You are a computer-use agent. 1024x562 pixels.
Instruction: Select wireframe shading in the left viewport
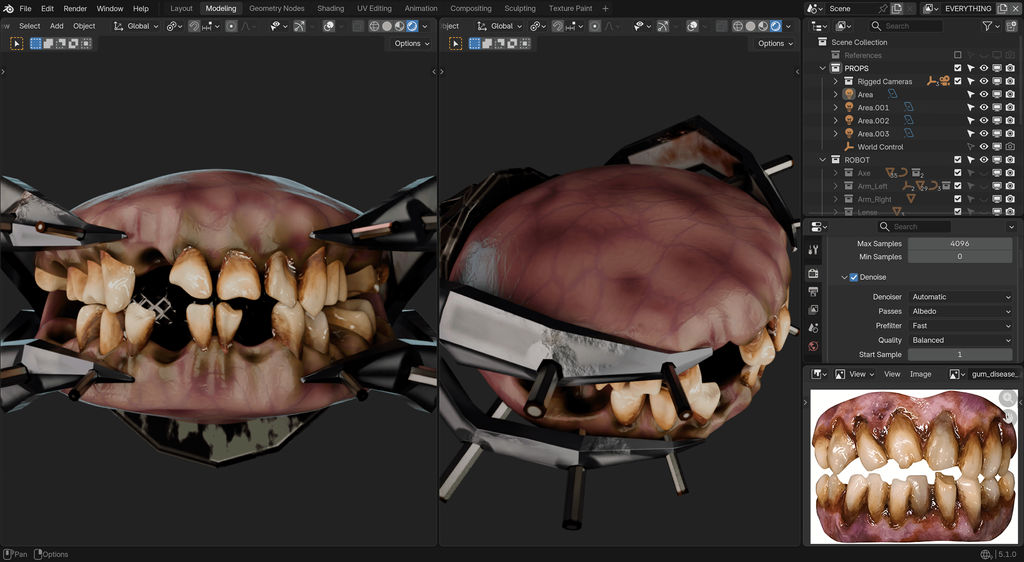374,26
